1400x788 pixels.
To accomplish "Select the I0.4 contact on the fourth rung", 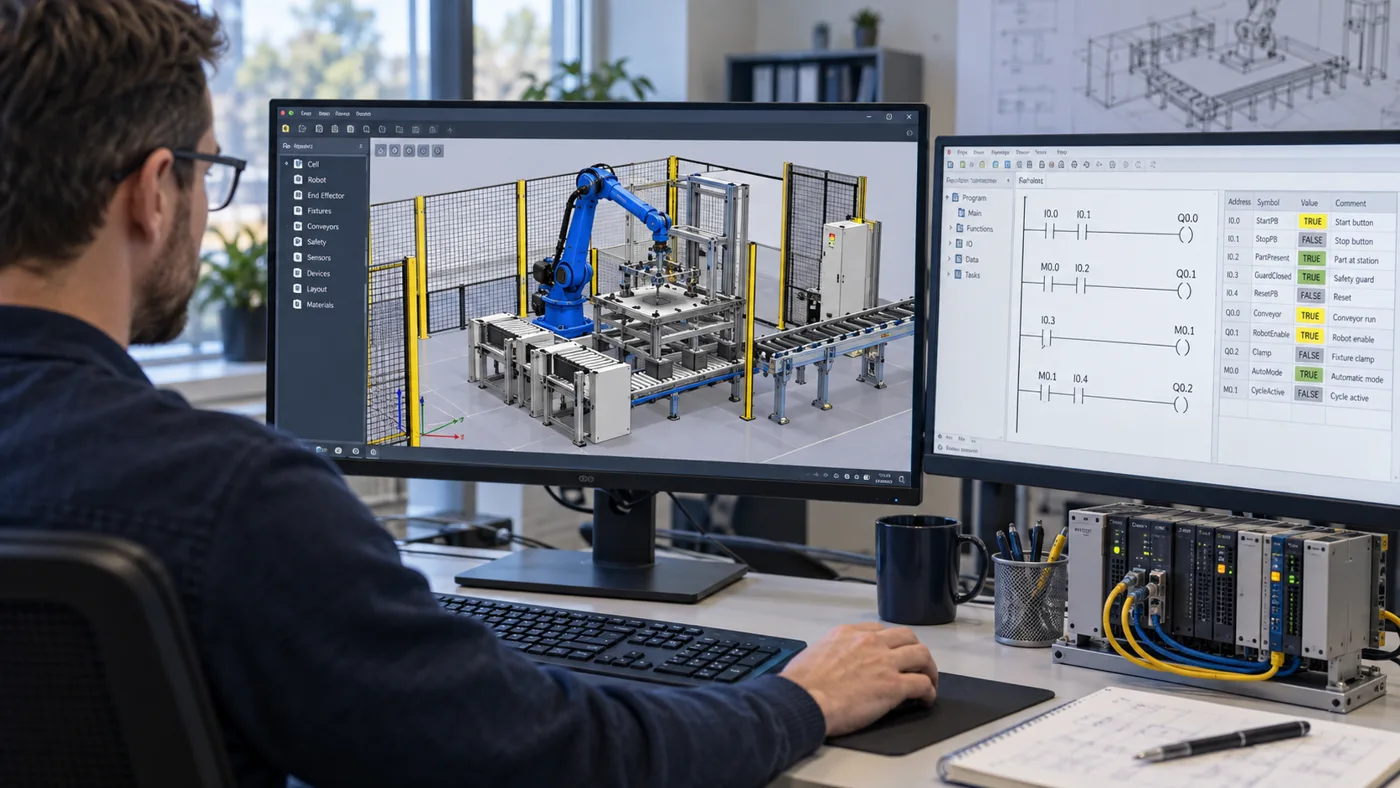I will [x=1078, y=395].
